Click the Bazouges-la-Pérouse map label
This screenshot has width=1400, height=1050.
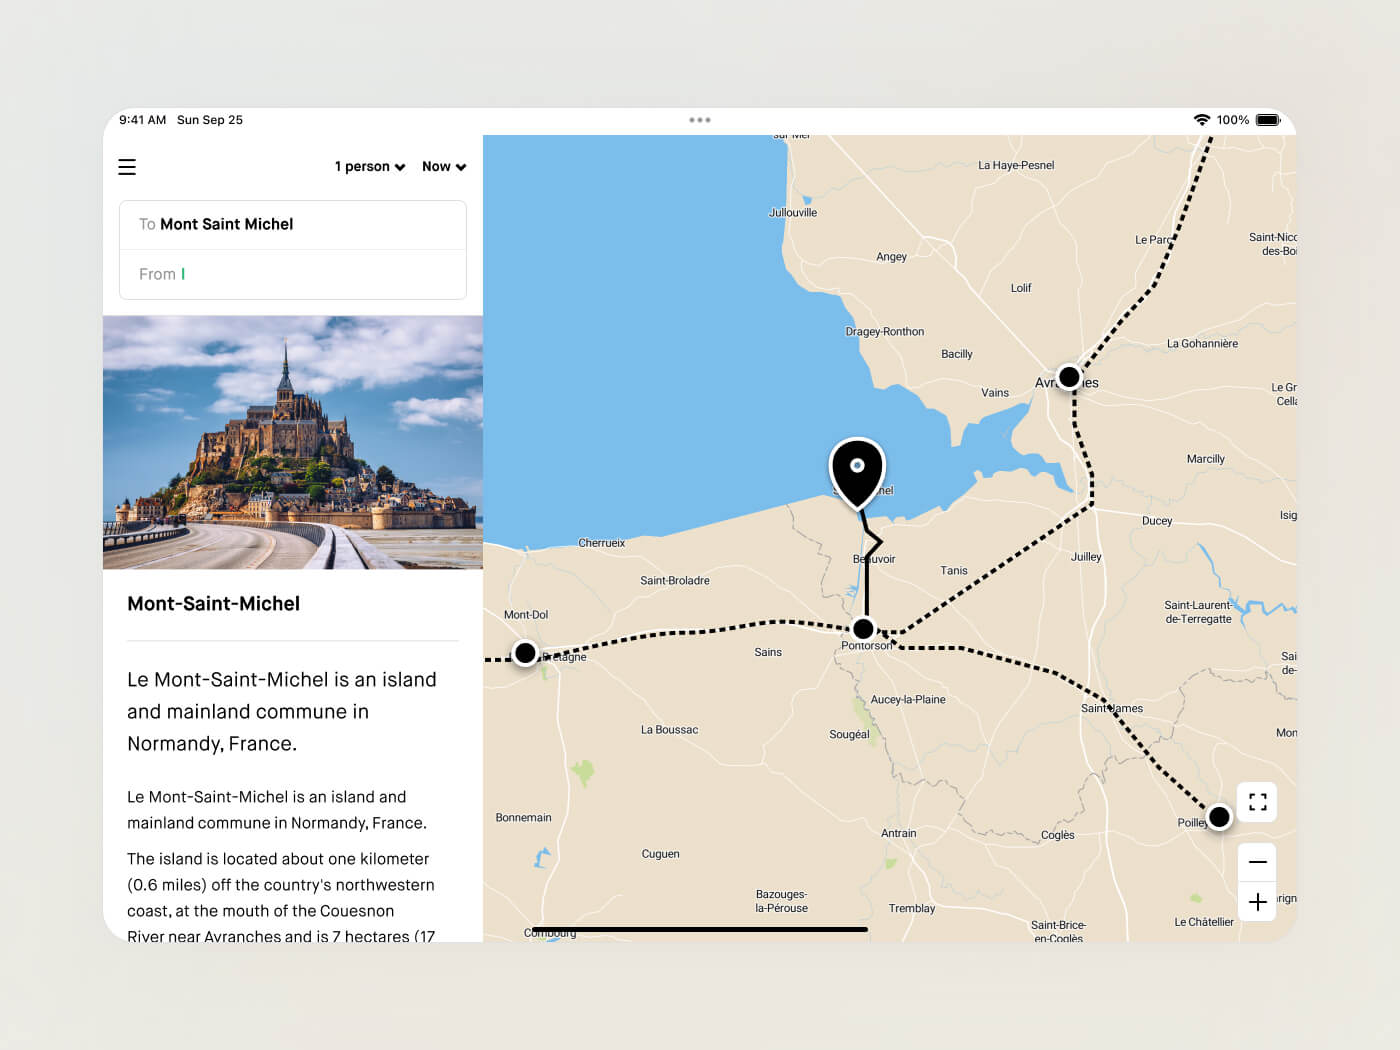(x=782, y=901)
